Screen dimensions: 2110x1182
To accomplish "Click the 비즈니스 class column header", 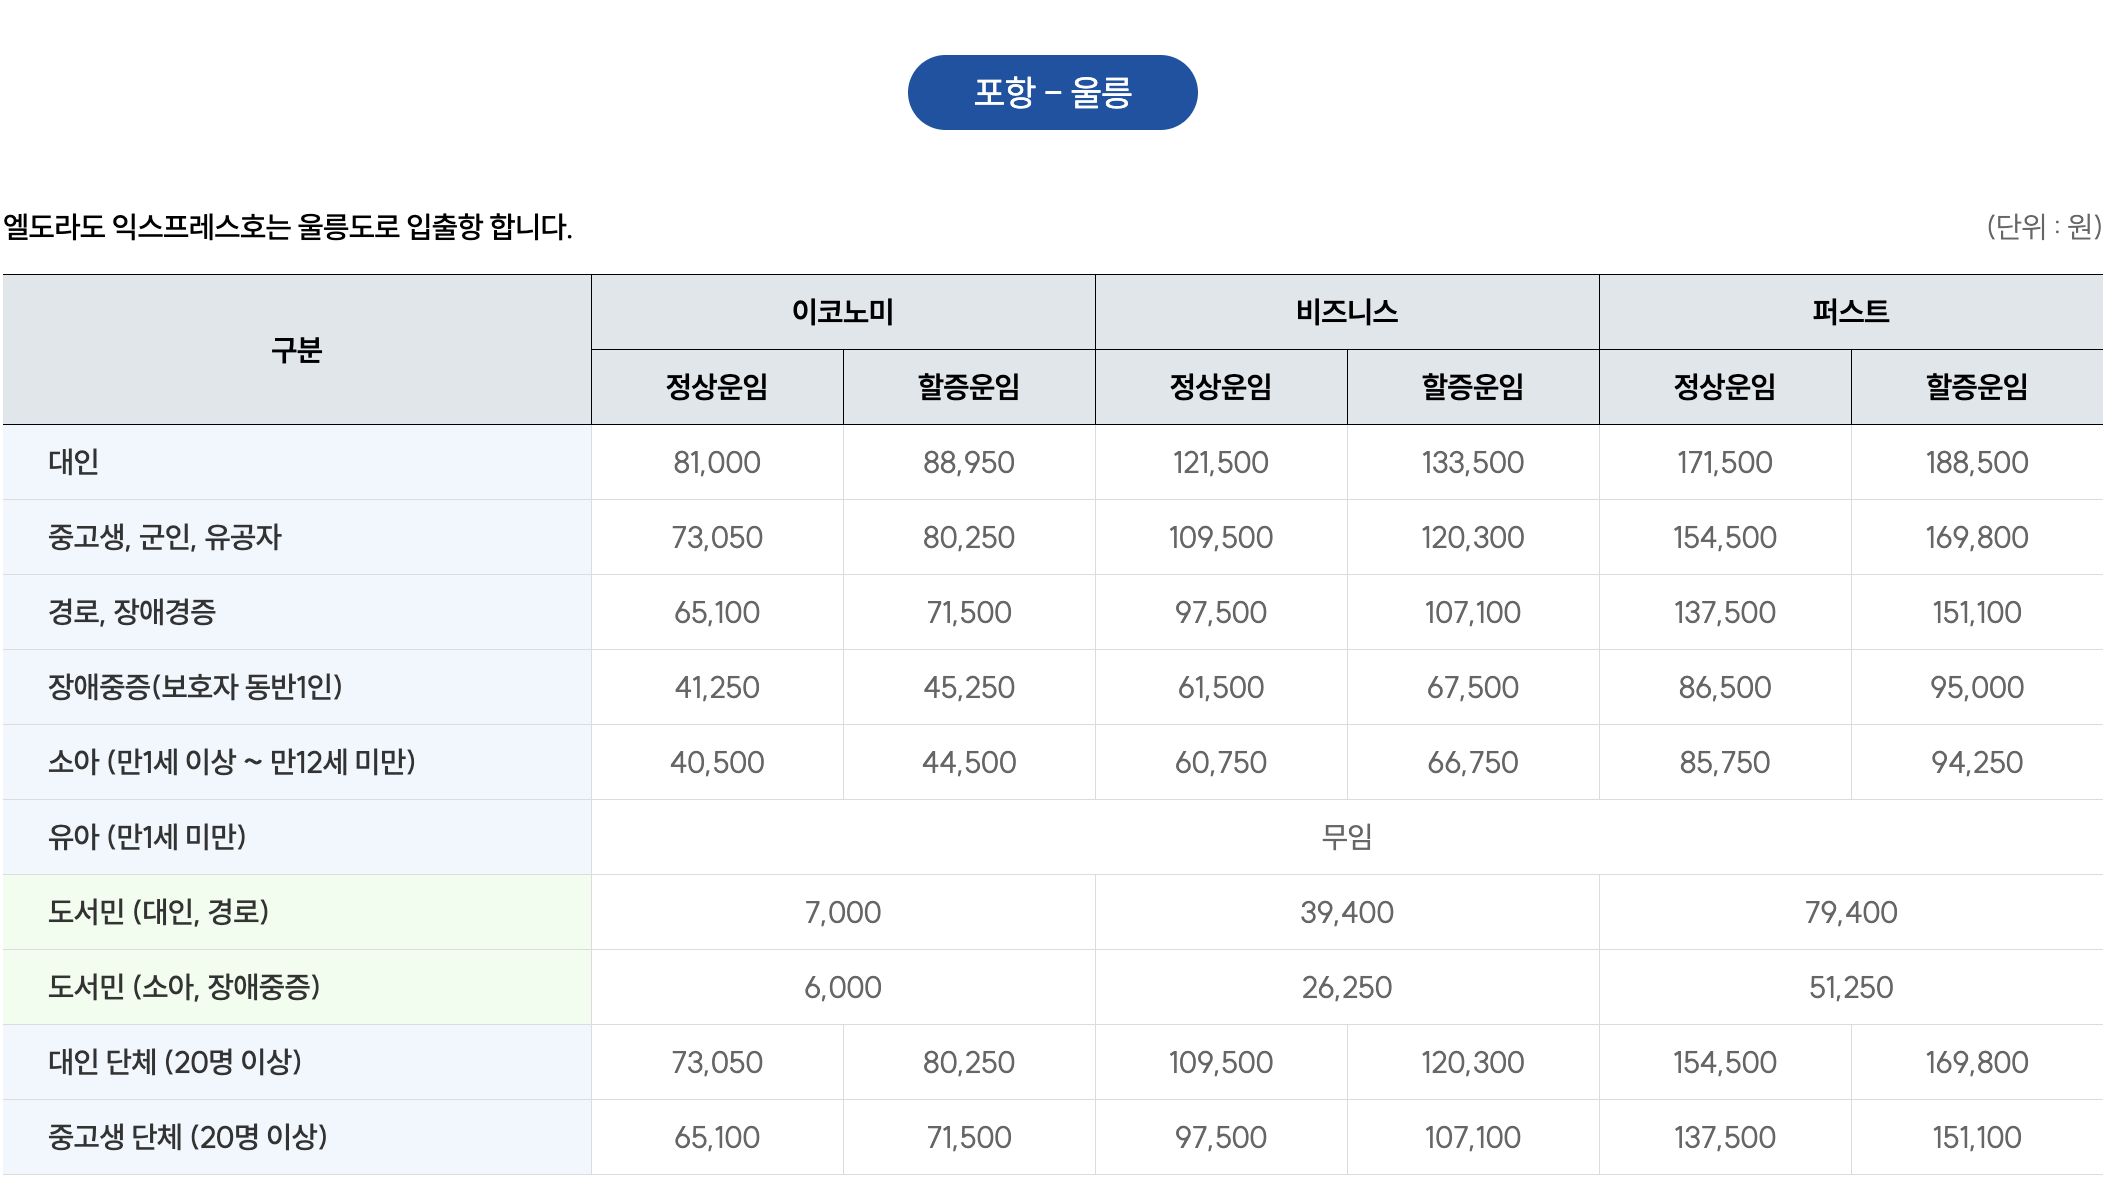I will pos(1348,310).
